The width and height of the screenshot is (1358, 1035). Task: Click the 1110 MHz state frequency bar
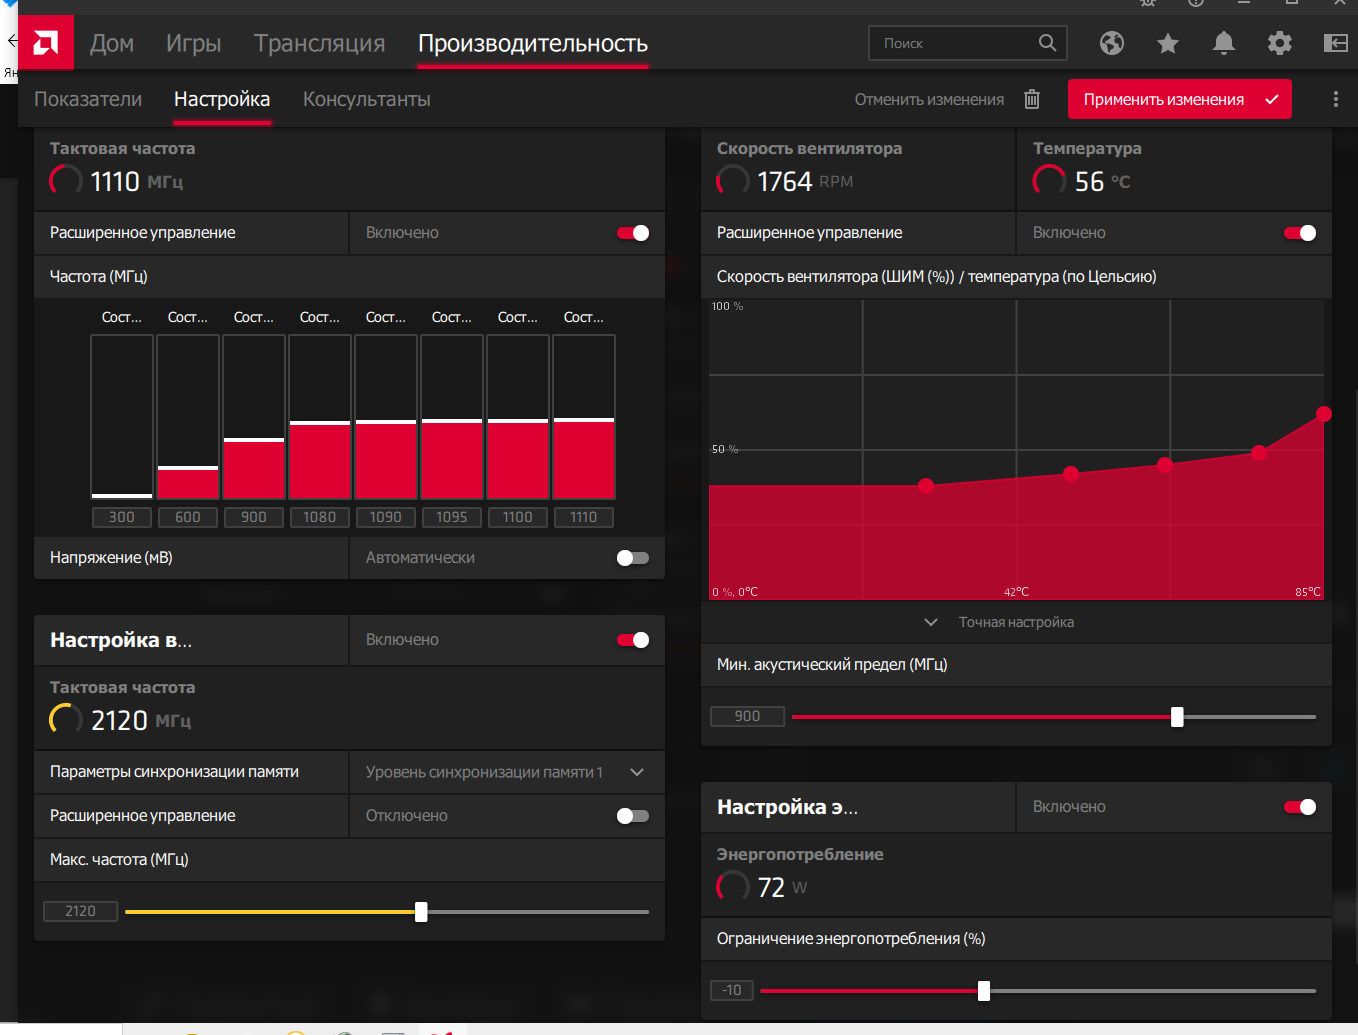pos(584,417)
